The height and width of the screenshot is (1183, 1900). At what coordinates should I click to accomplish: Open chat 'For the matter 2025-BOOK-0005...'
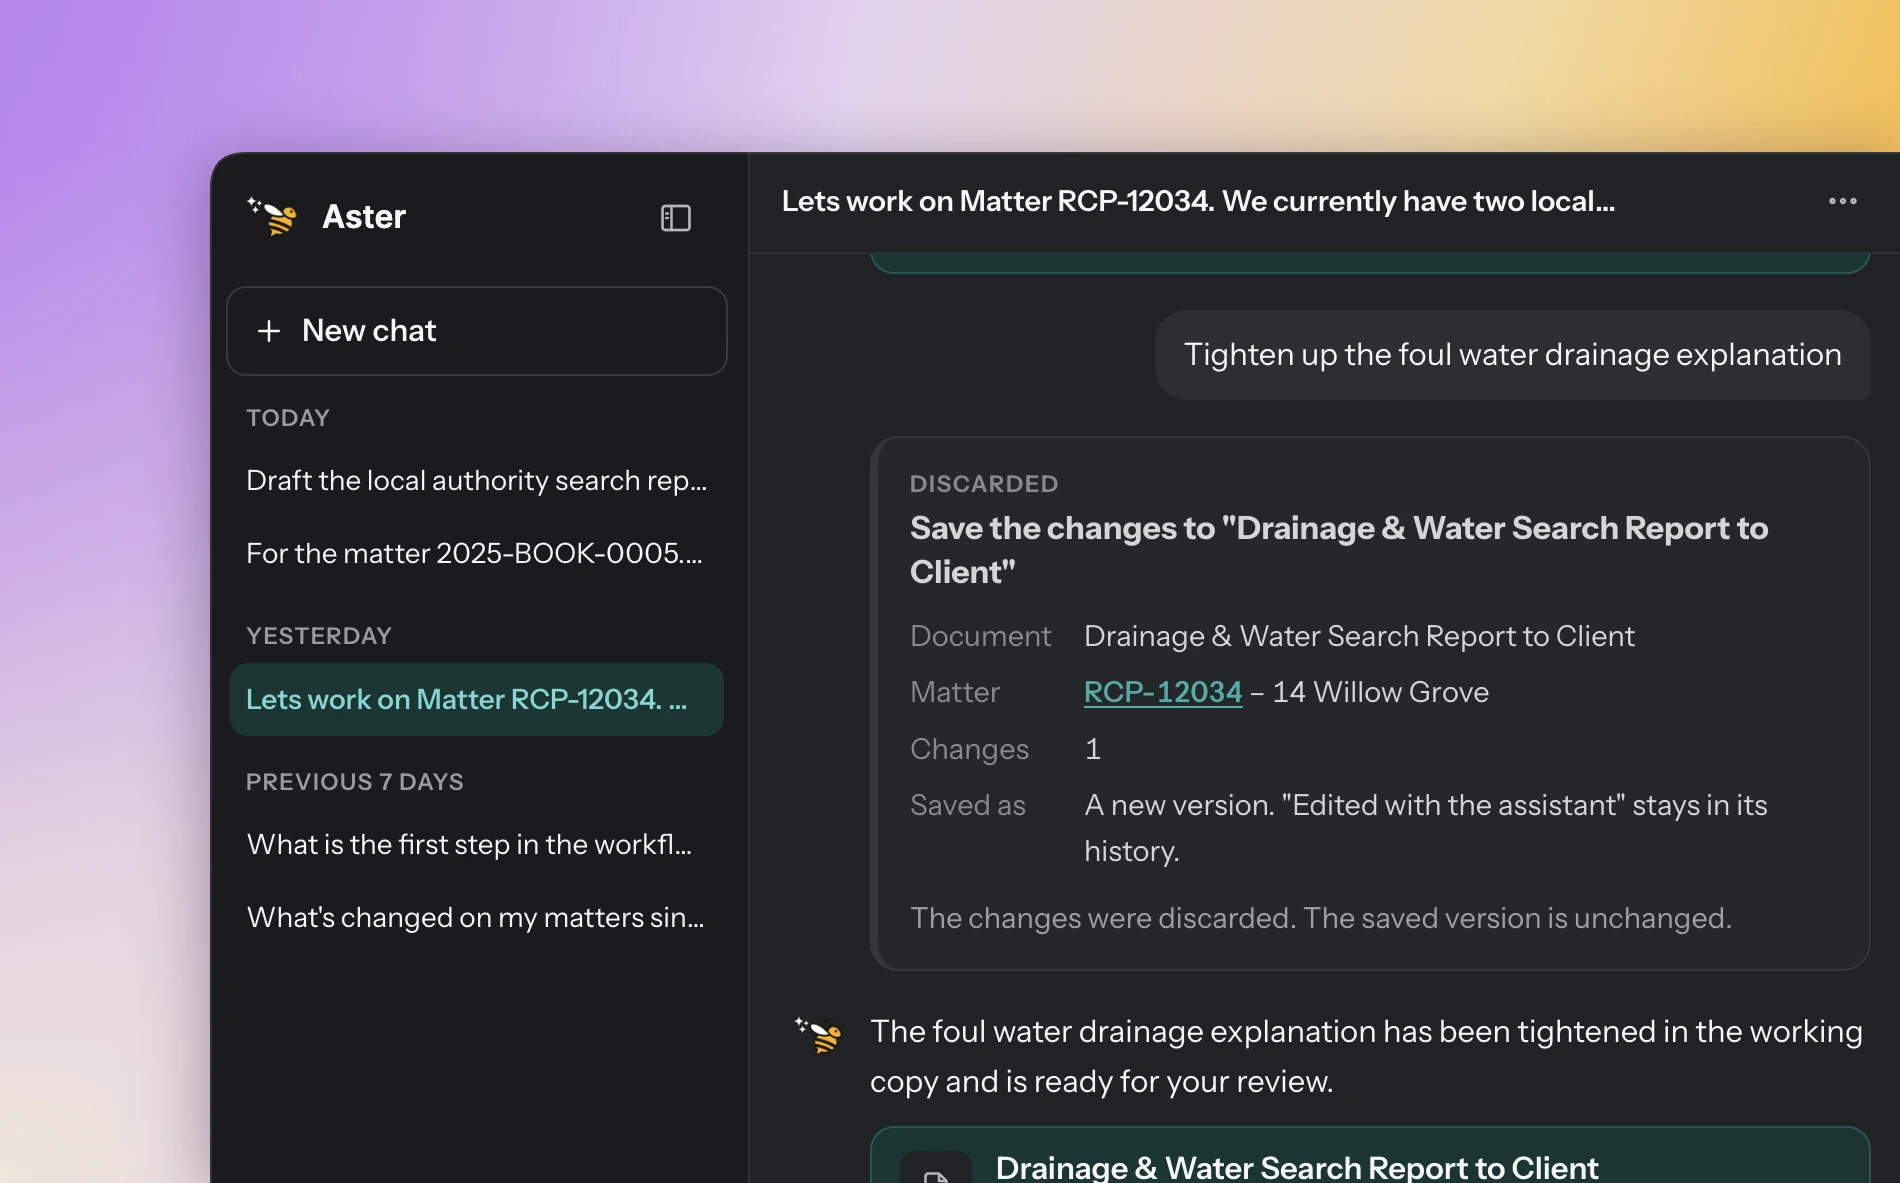coord(477,553)
